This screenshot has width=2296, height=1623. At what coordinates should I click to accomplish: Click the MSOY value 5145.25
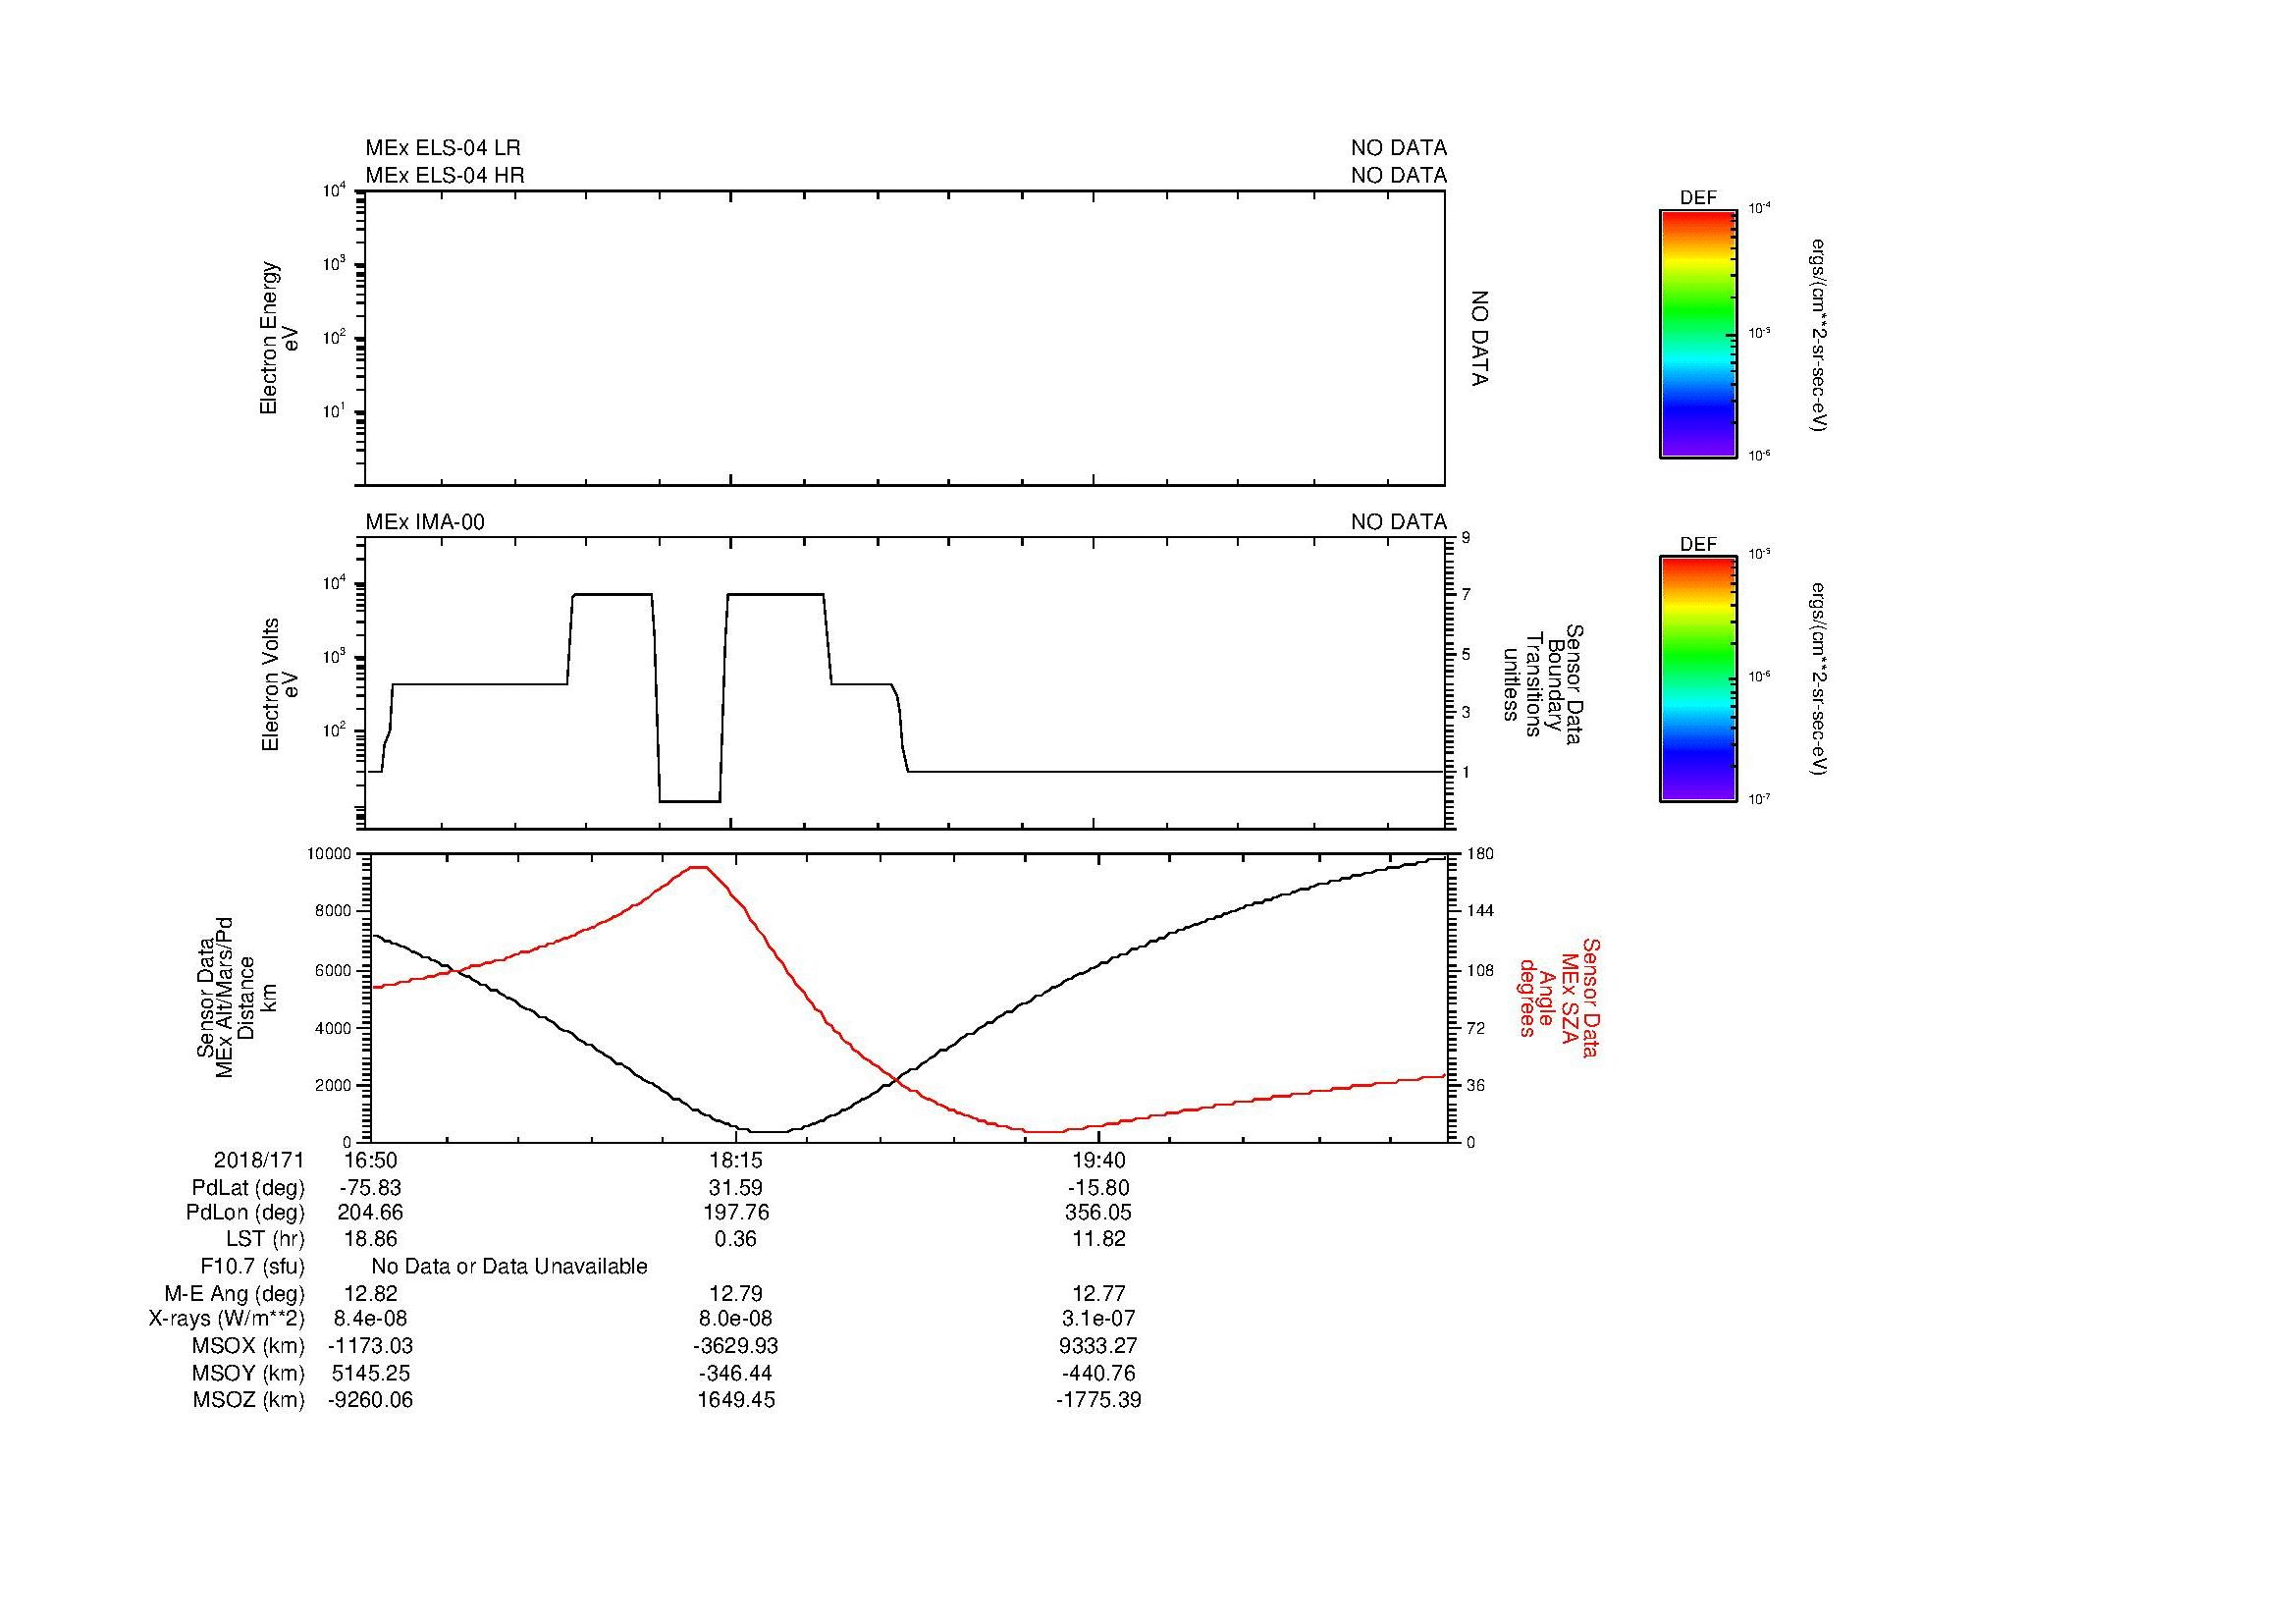(x=371, y=1373)
